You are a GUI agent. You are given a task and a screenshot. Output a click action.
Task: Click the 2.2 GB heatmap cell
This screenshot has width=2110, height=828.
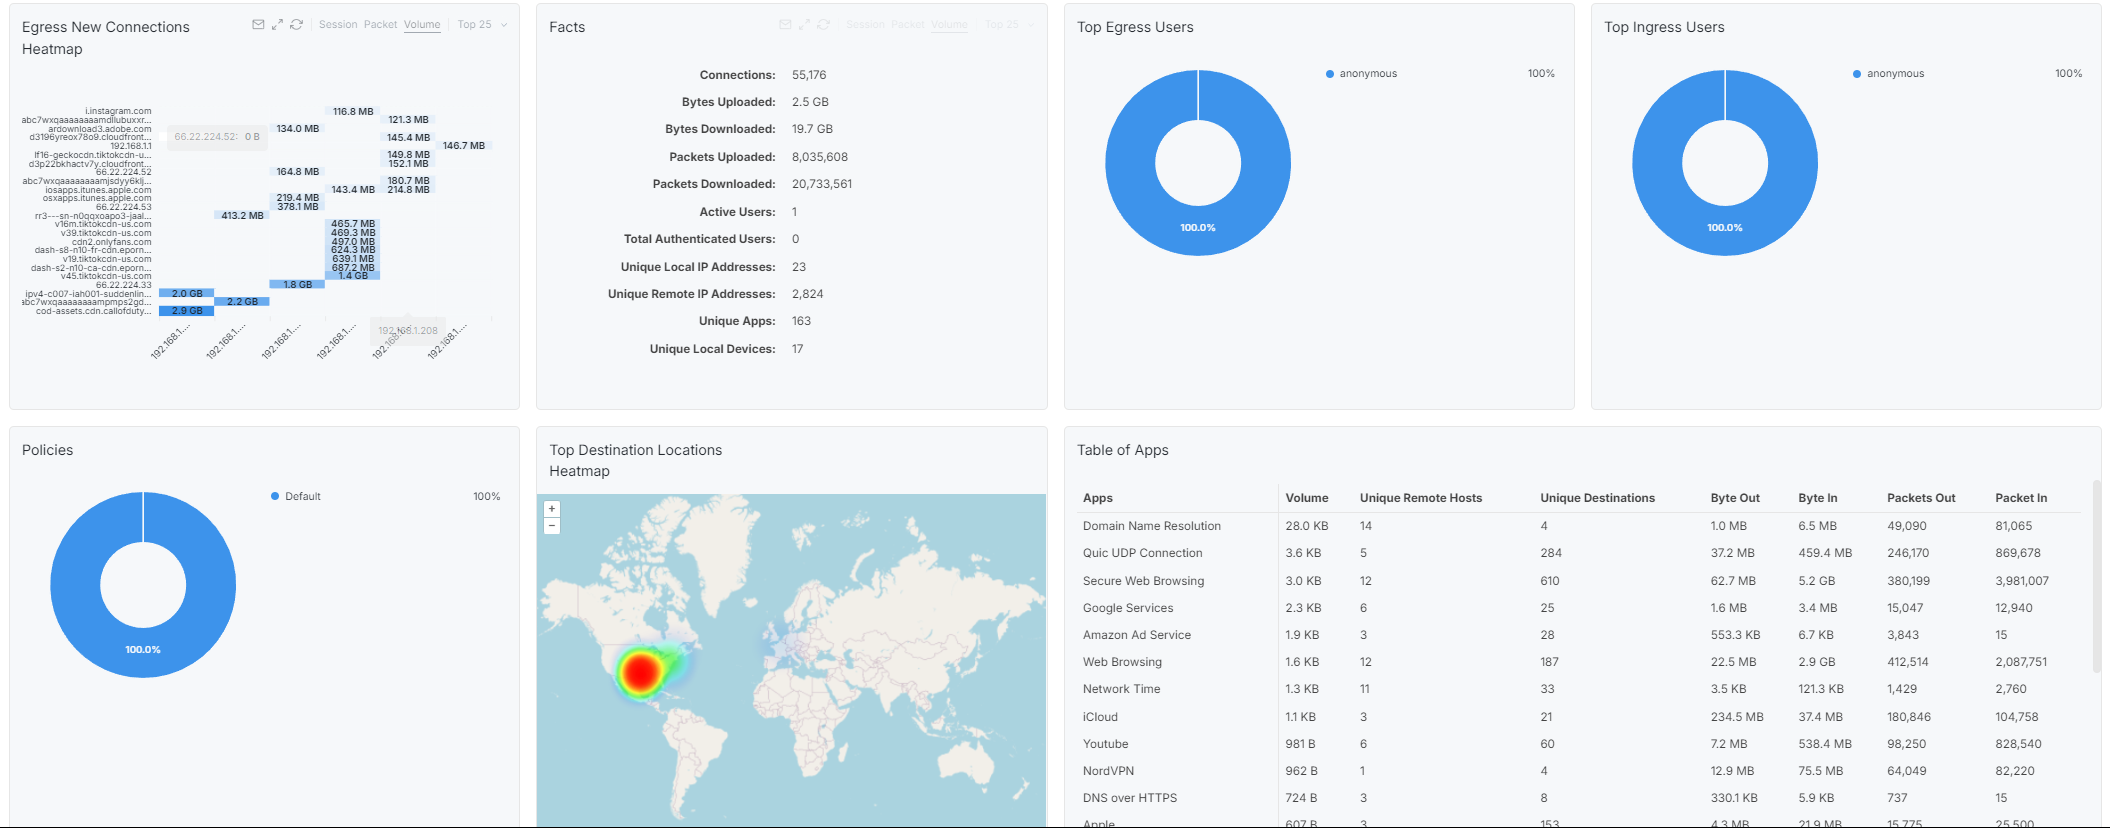[x=242, y=302]
